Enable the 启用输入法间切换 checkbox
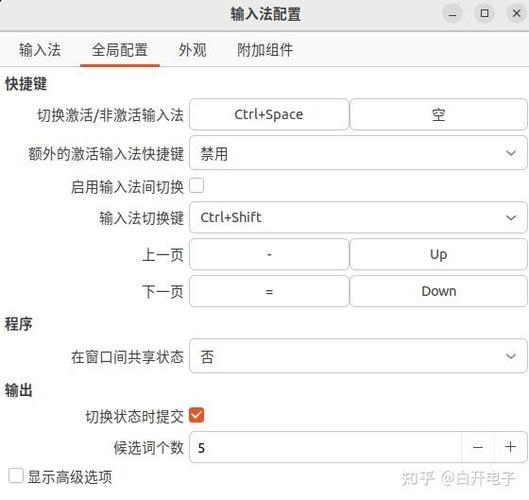This screenshot has width=529, height=500. (197, 186)
